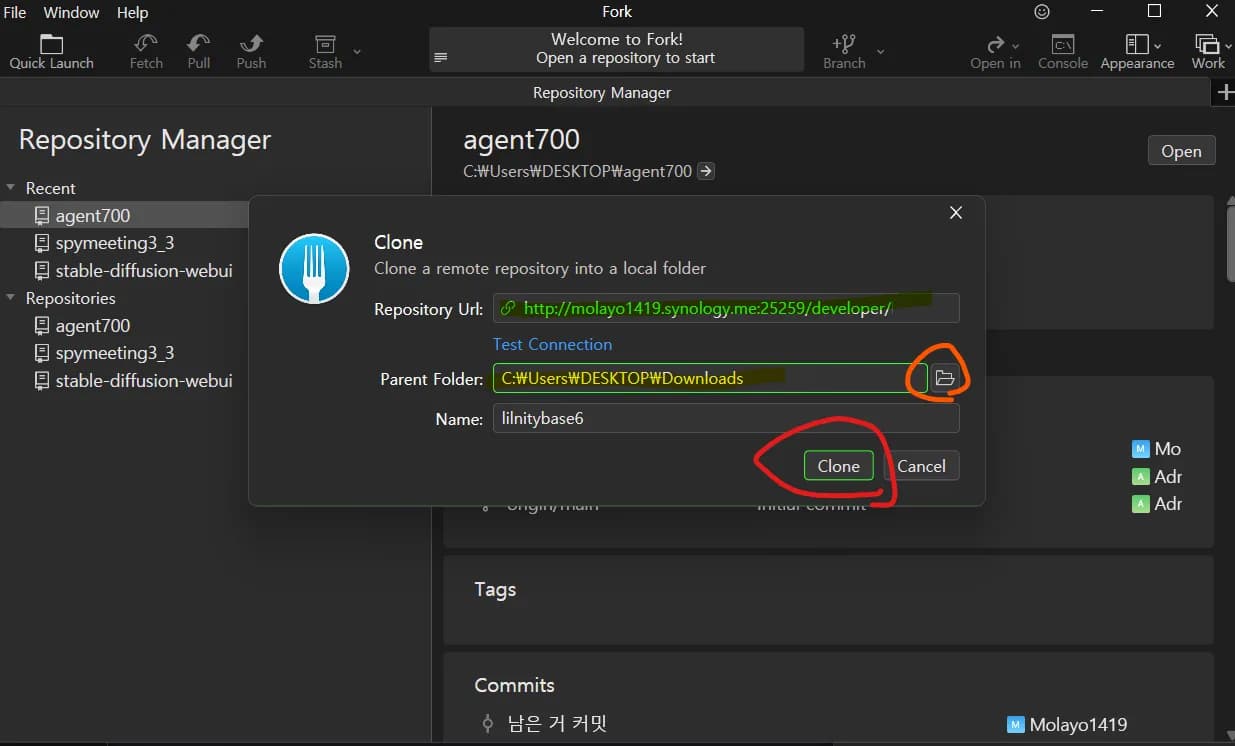Screen dimensions: 1235x746
Task: Cancel the Clone dialog
Action: 921,466
